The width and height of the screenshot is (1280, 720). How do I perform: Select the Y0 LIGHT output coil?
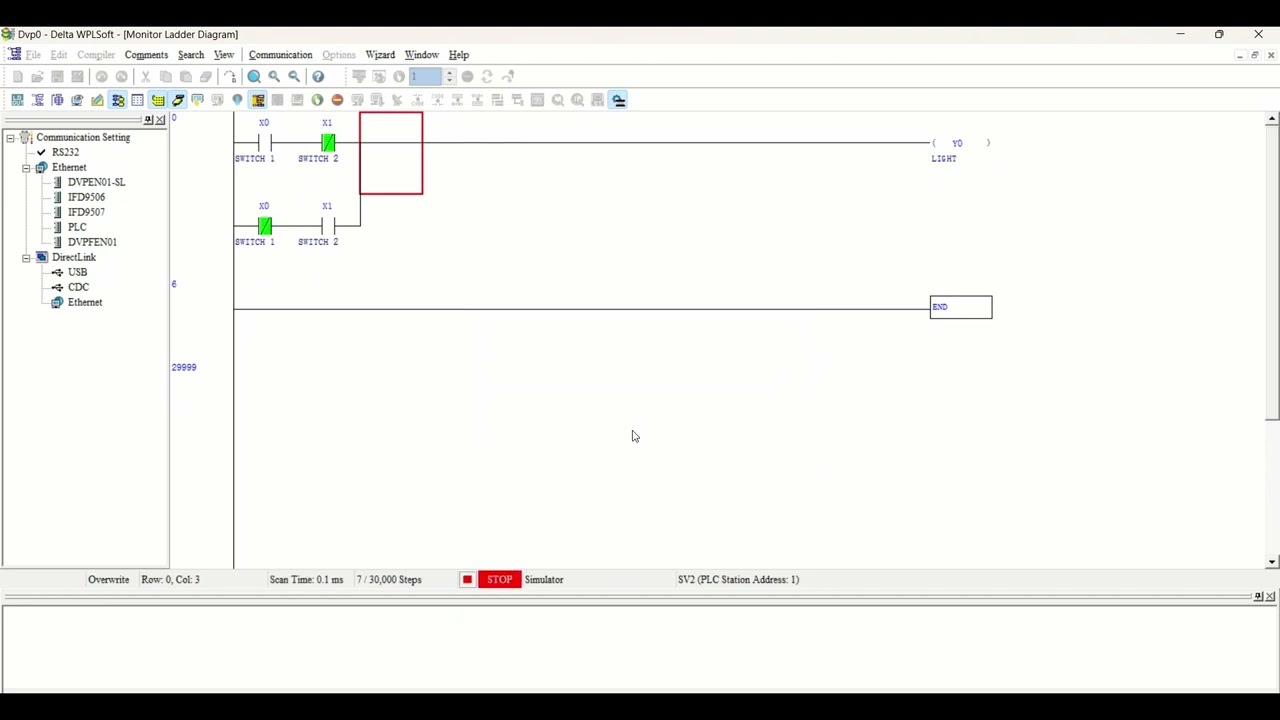coord(960,143)
